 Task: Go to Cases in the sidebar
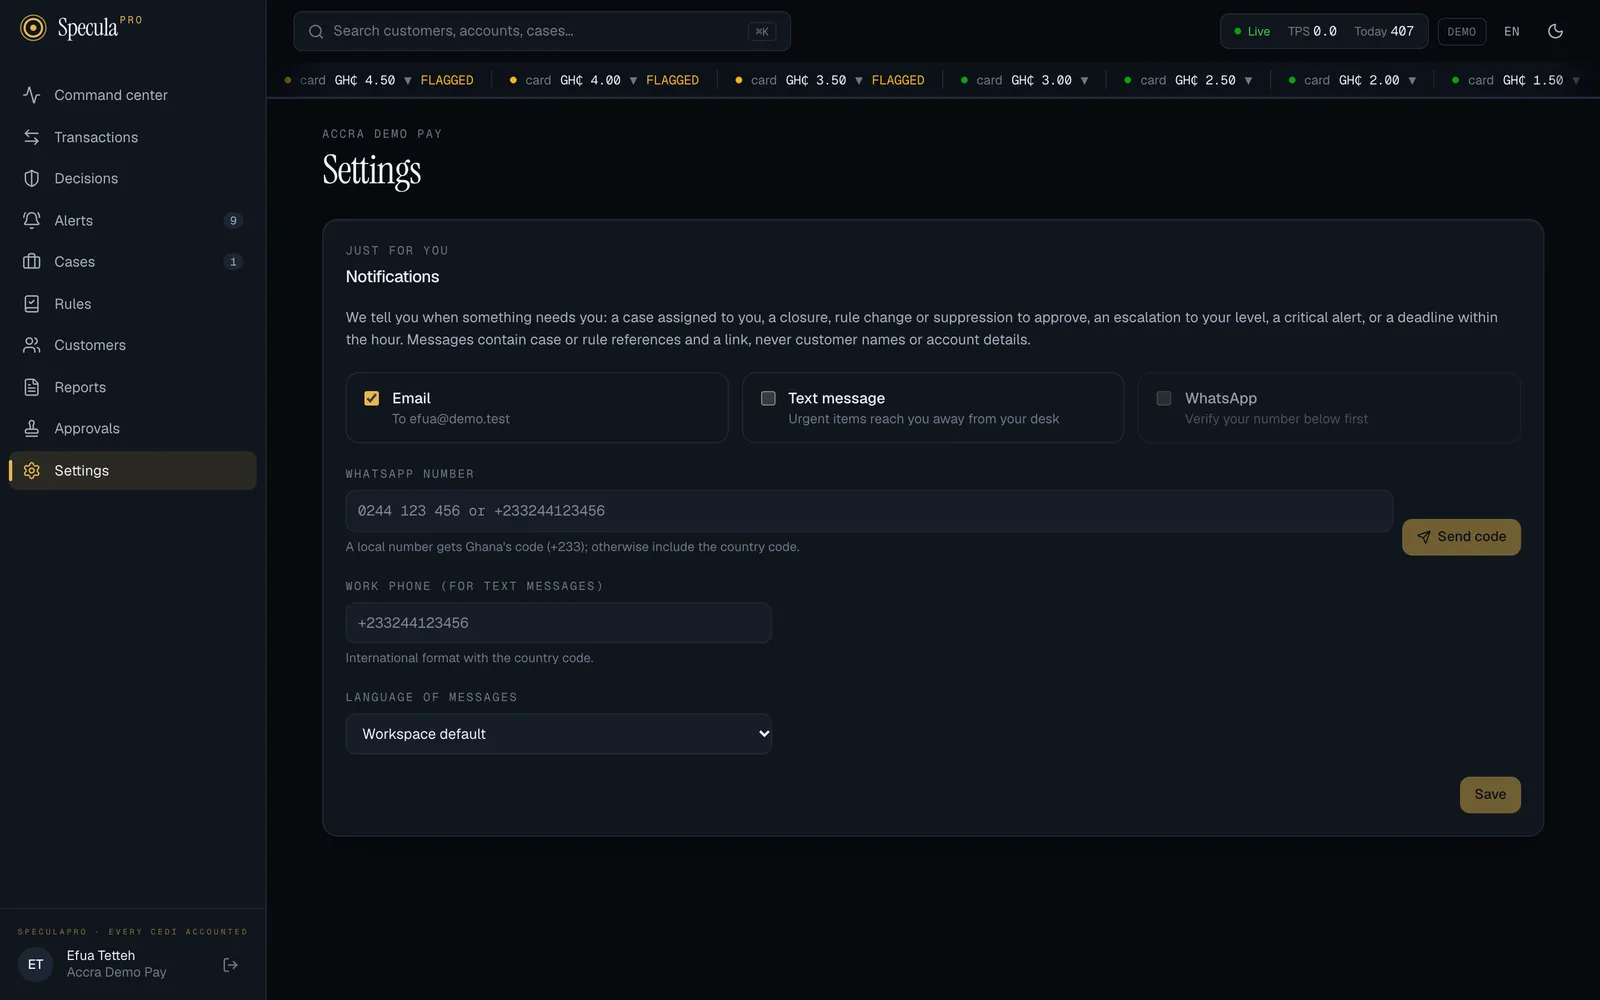(x=133, y=262)
